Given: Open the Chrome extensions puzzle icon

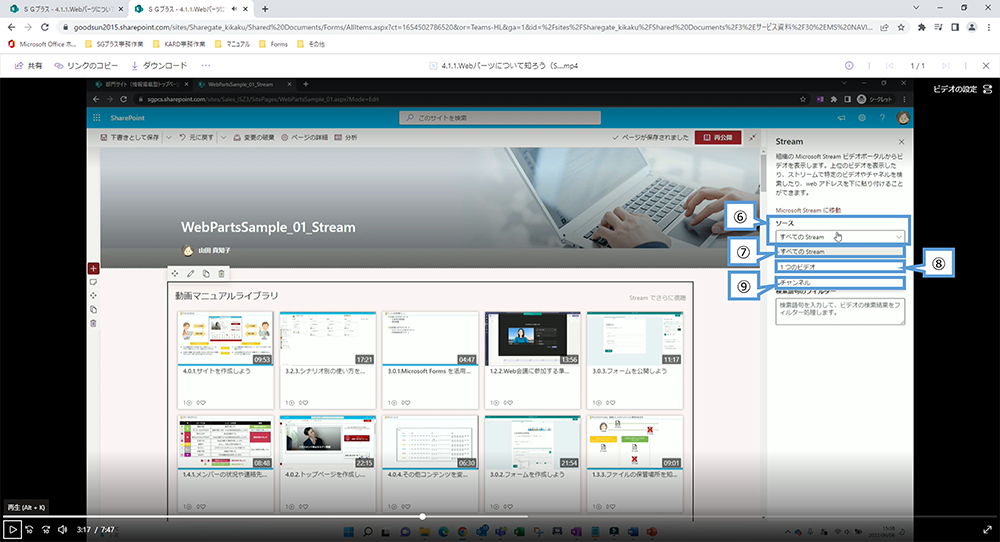Looking at the screenshot, I should tap(922, 27).
